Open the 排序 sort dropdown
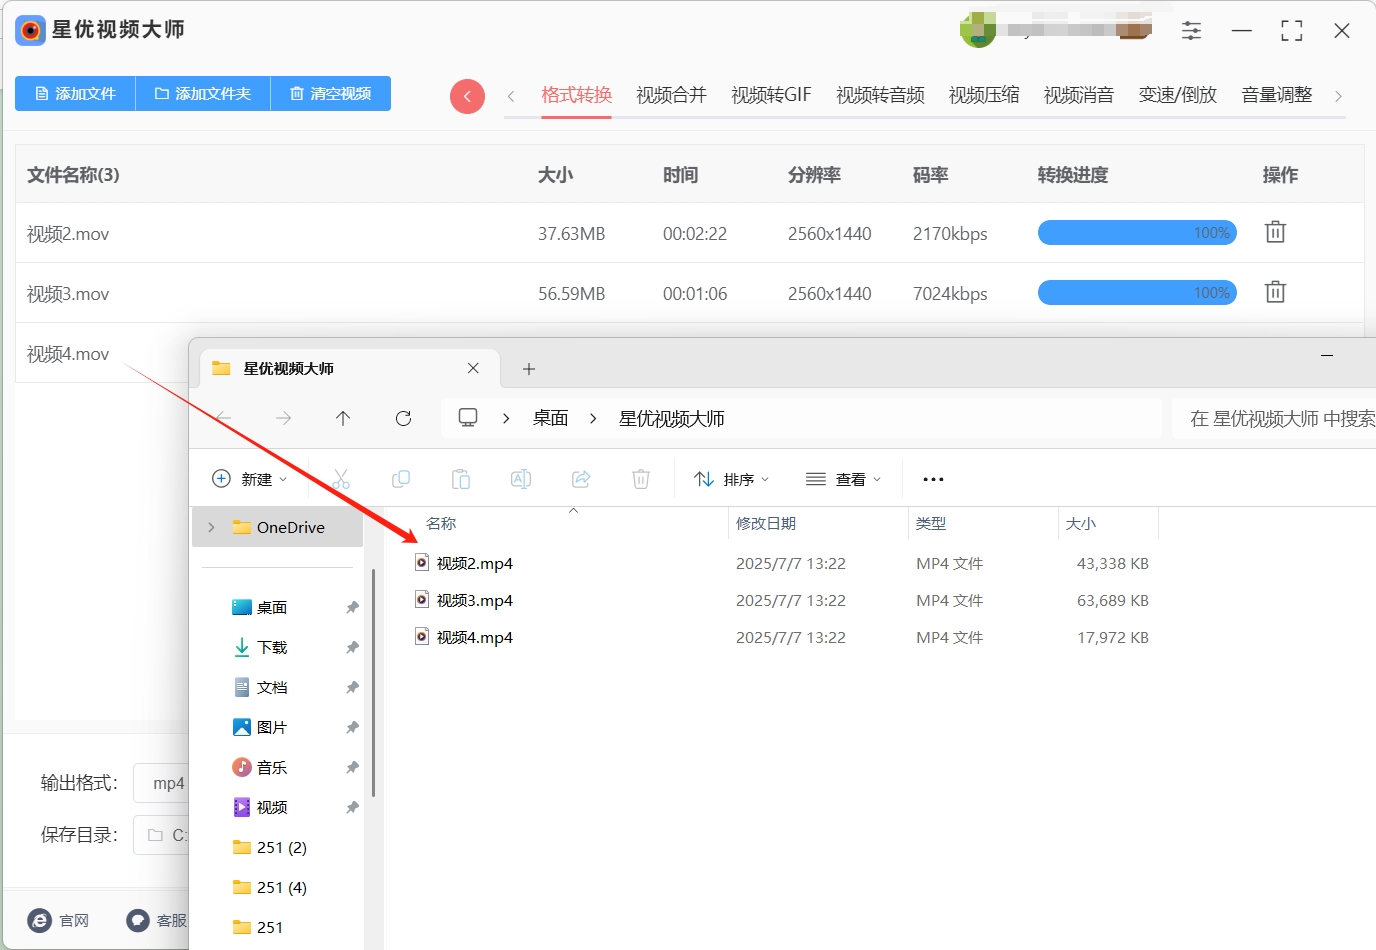Image resolution: width=1376 pixels, height=950 pixels. tap(731, 479)
